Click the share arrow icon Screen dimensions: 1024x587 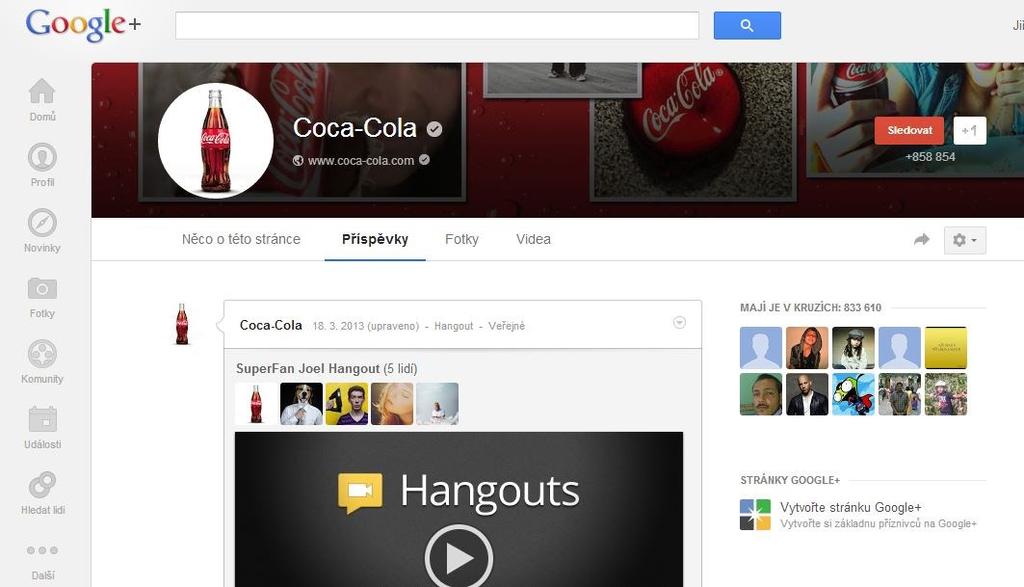(x=921, y=240)
